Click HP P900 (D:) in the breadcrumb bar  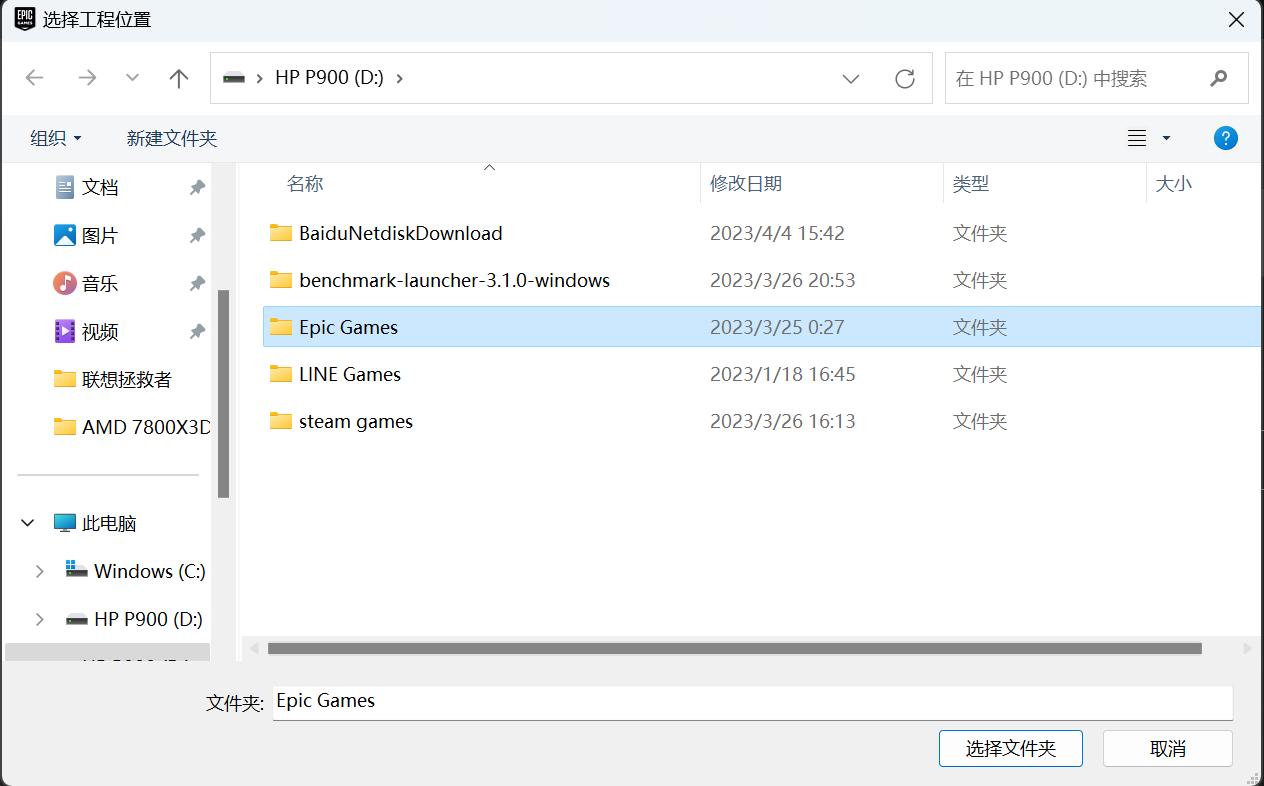pos(330,77)
